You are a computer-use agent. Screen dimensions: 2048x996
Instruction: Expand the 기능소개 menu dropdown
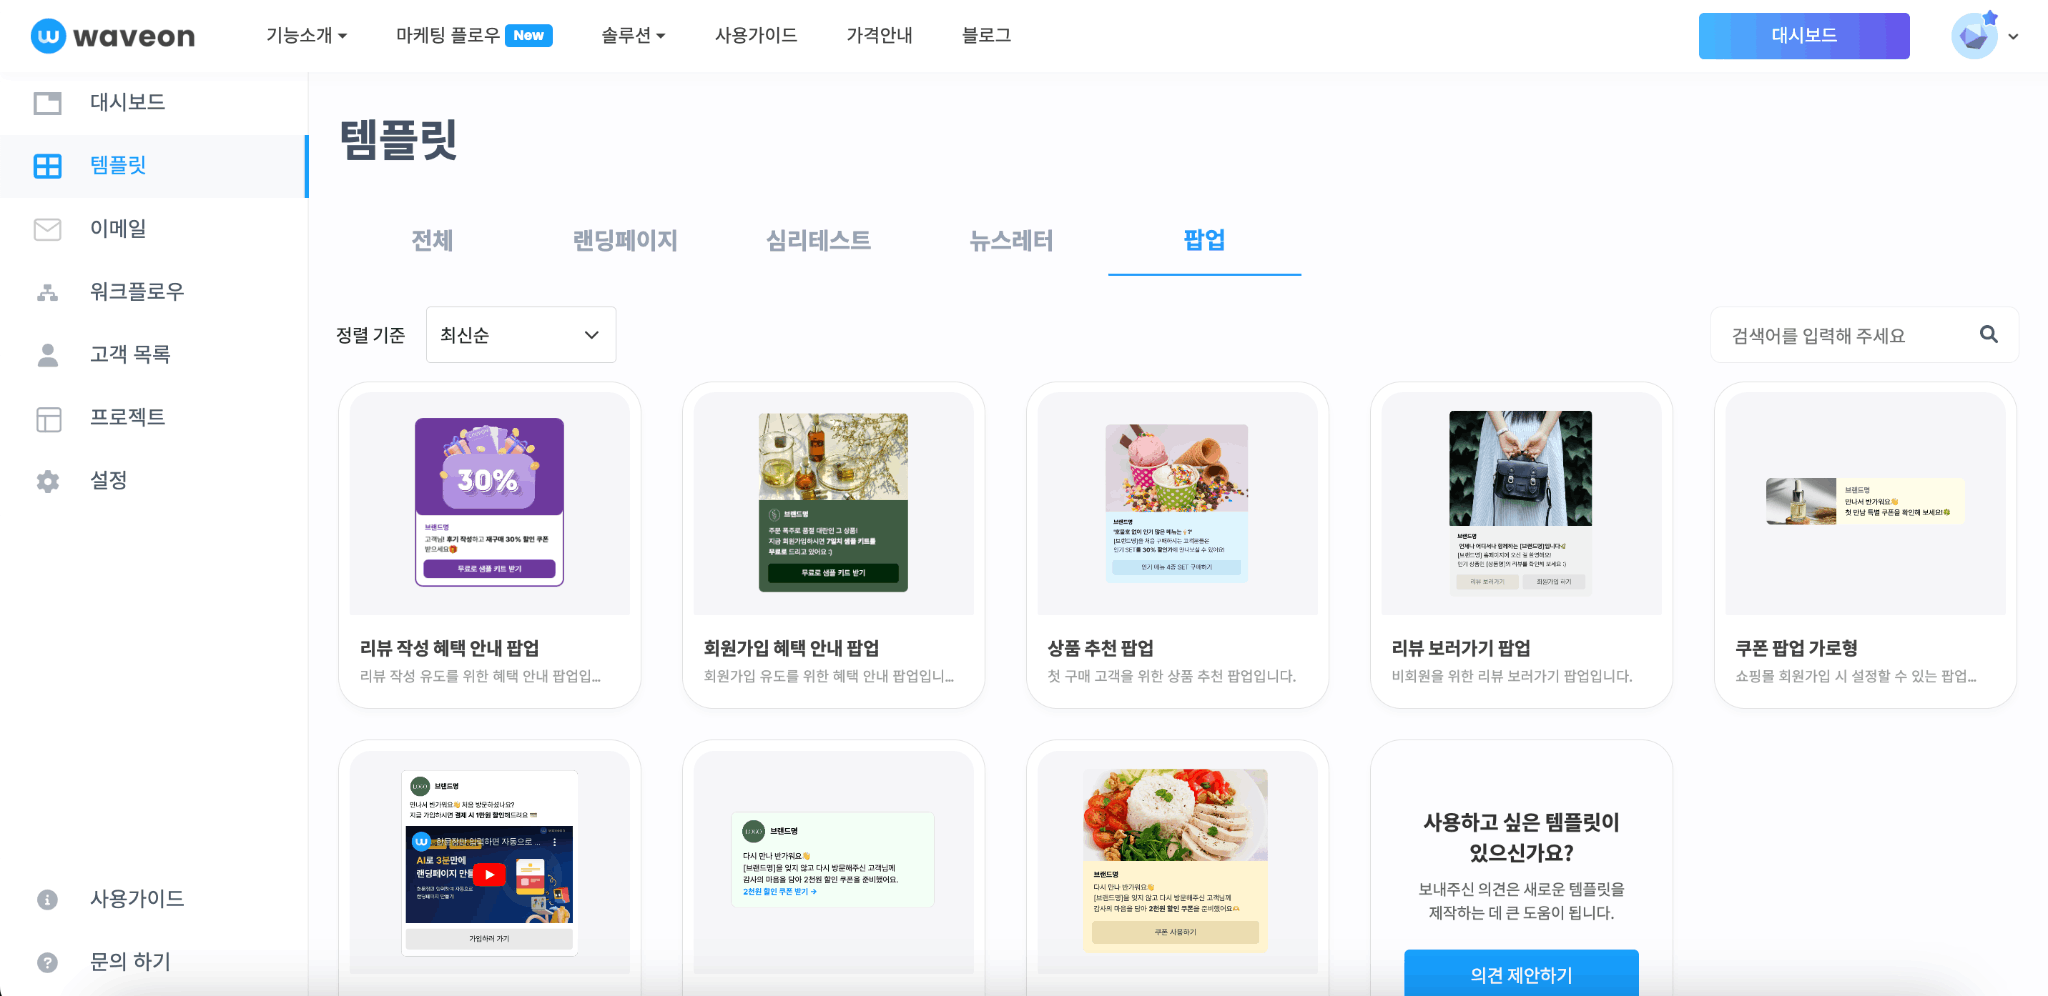(x=306, y=35)
